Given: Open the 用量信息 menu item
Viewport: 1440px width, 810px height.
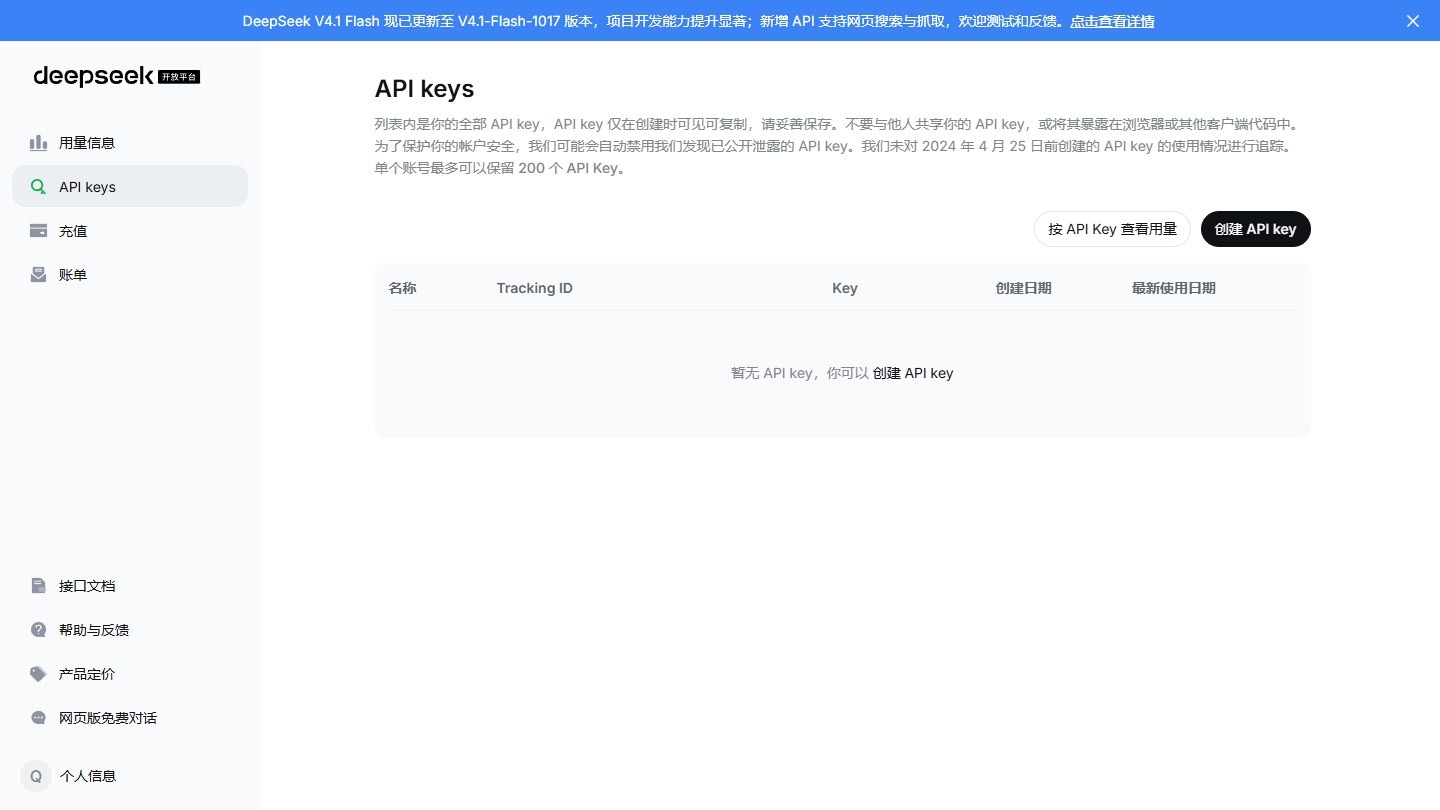Looking at the screenshot, I should point(130,143).
